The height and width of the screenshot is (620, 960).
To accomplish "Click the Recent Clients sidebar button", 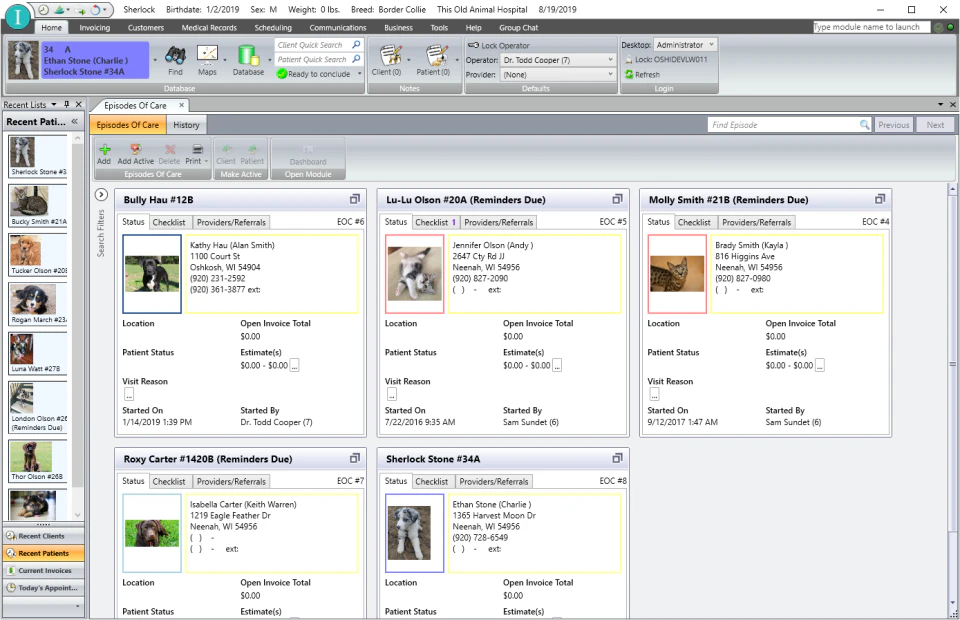I will point(43,536).
